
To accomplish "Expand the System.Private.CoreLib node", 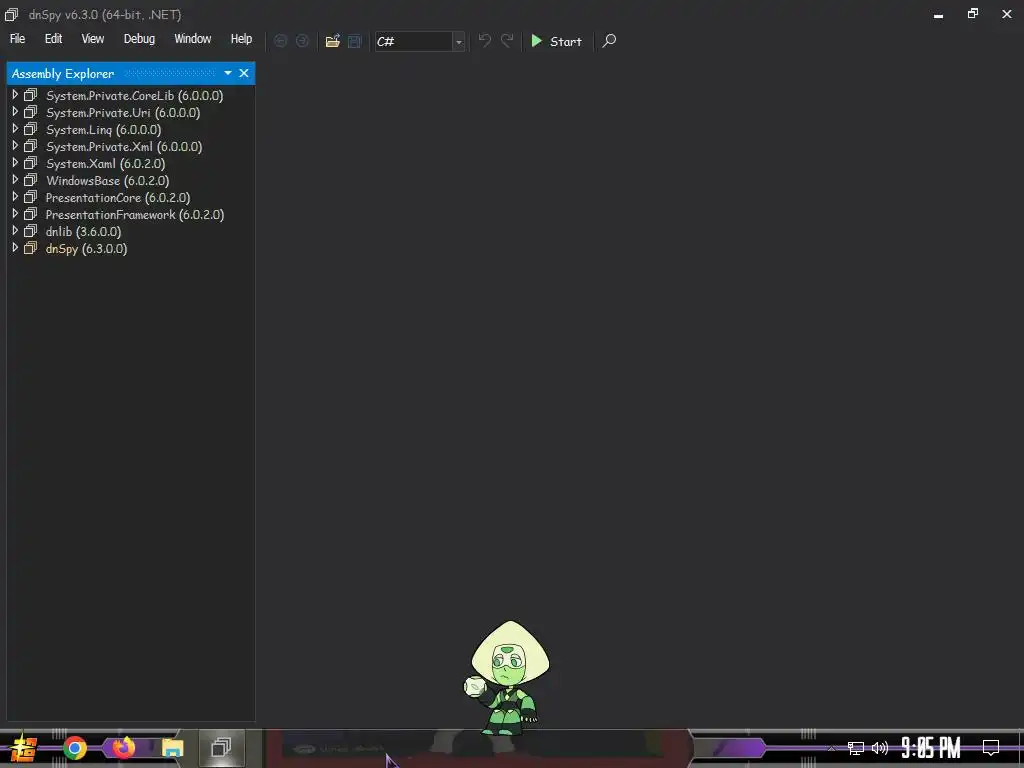I will [x=15, y=95].
